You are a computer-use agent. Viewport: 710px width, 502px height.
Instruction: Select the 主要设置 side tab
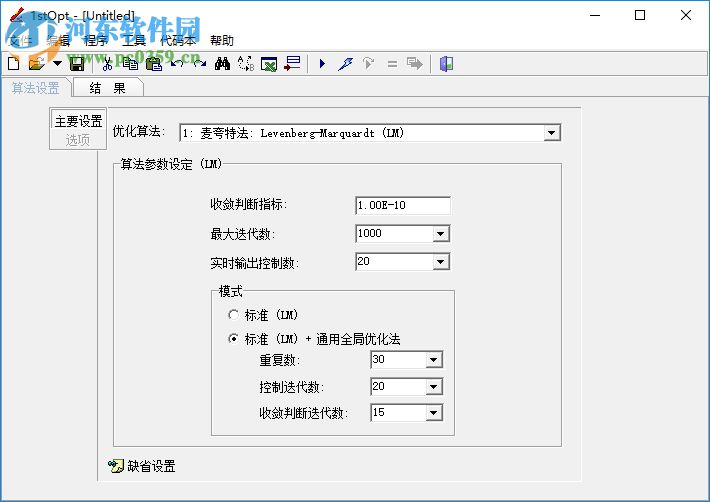(78, 121)
